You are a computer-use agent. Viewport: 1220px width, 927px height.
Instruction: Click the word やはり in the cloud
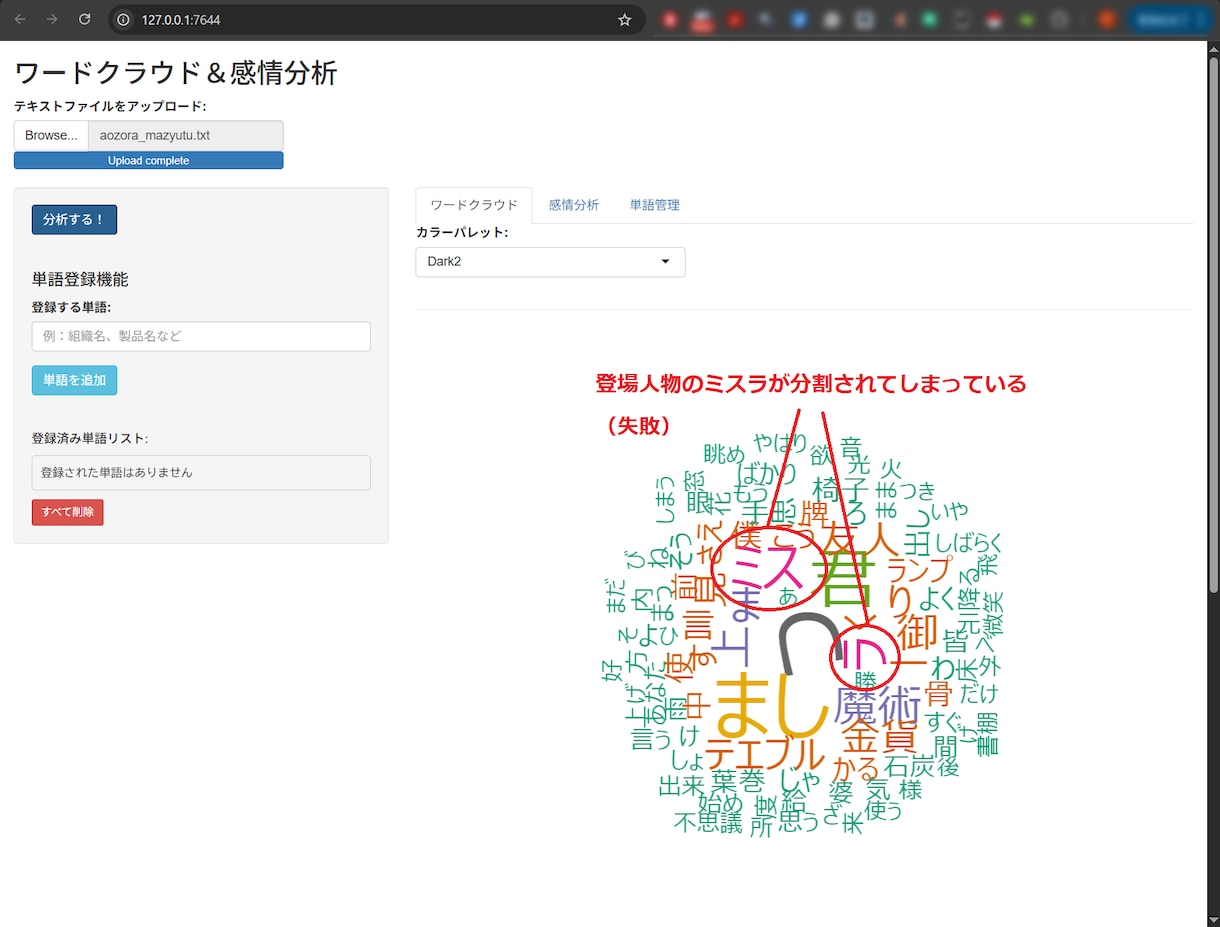[x=781, y=442]
